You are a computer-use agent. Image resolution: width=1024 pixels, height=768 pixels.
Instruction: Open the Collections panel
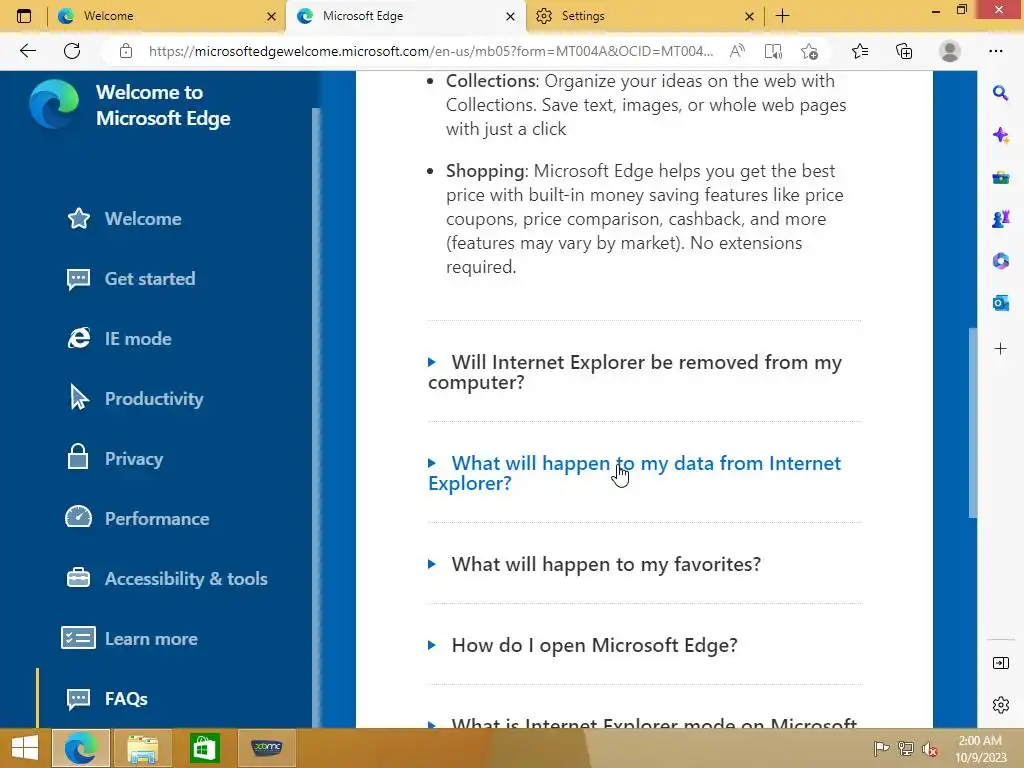coord(904,51)
